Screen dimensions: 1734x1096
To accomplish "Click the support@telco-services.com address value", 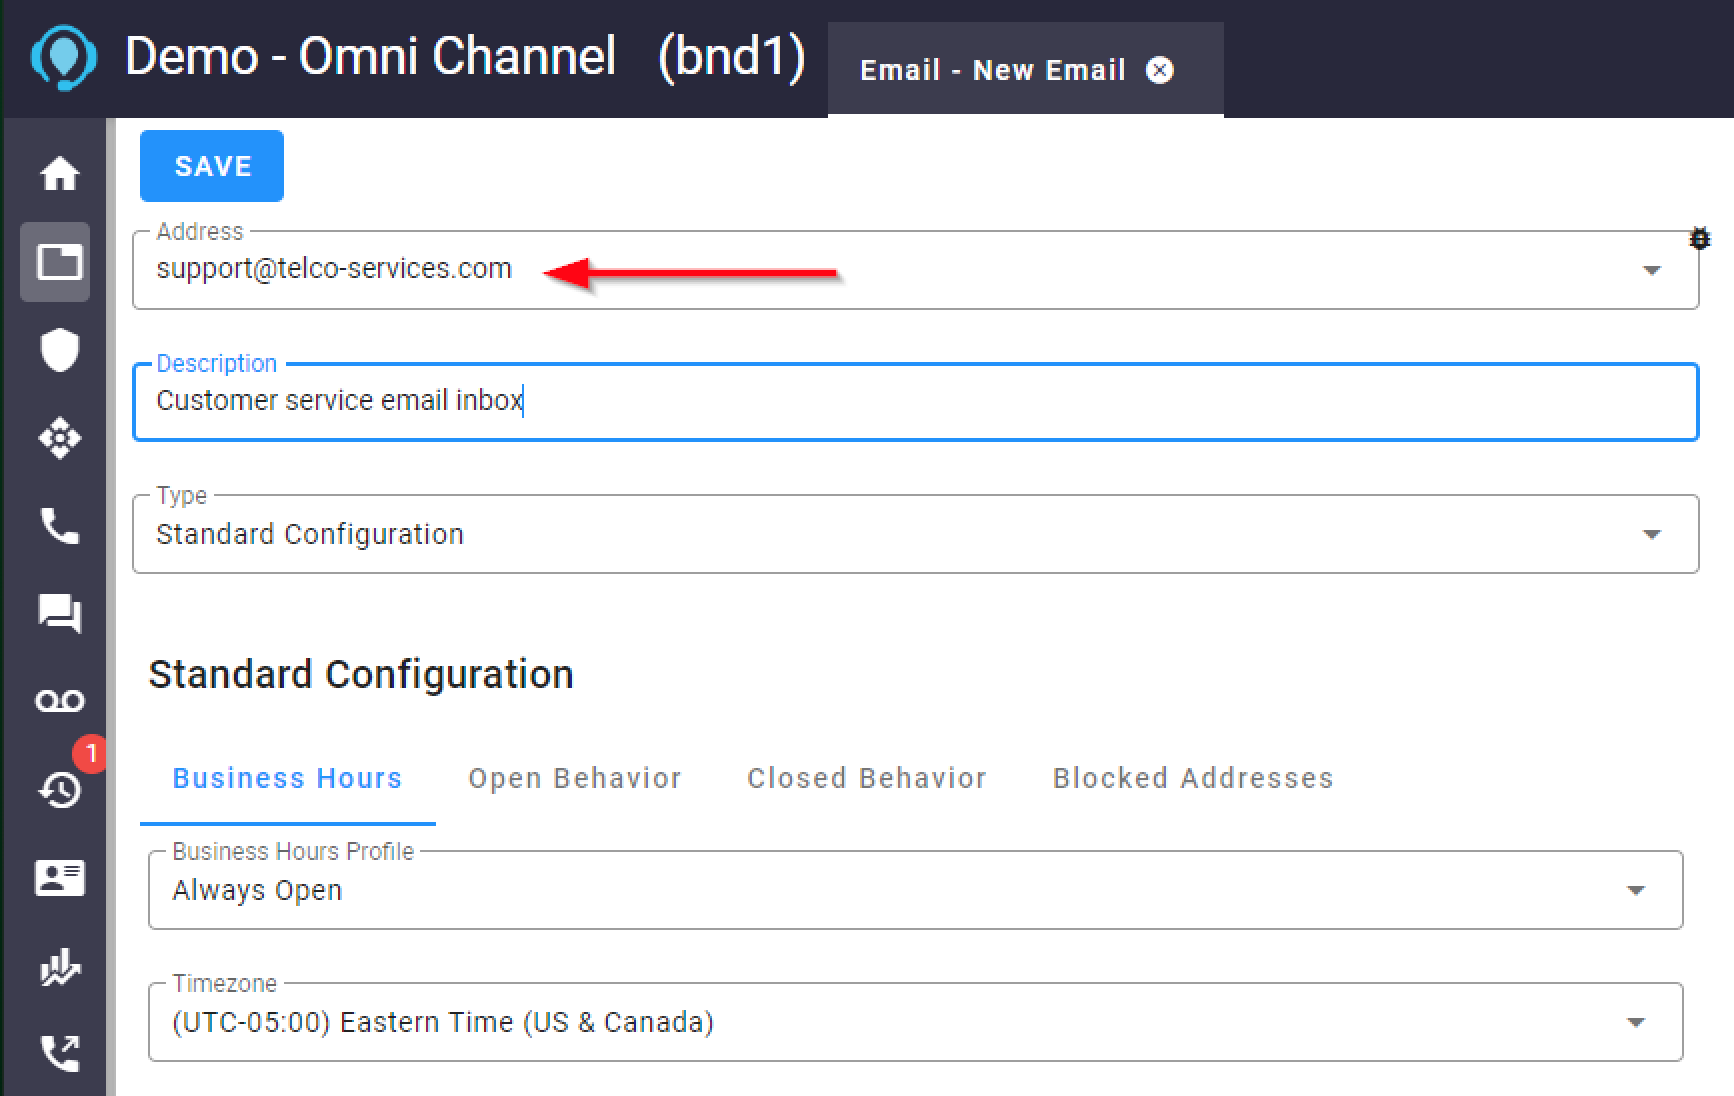I will coord(334,269).
